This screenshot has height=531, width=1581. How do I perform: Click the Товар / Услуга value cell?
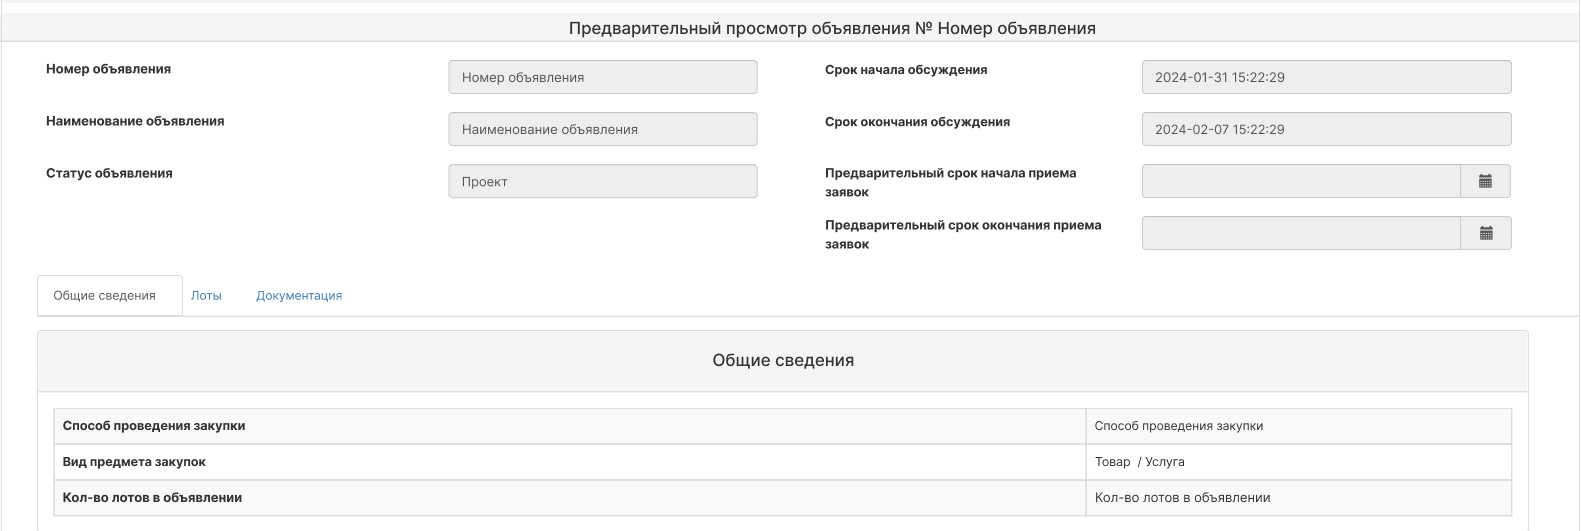tap(1298, 462)
